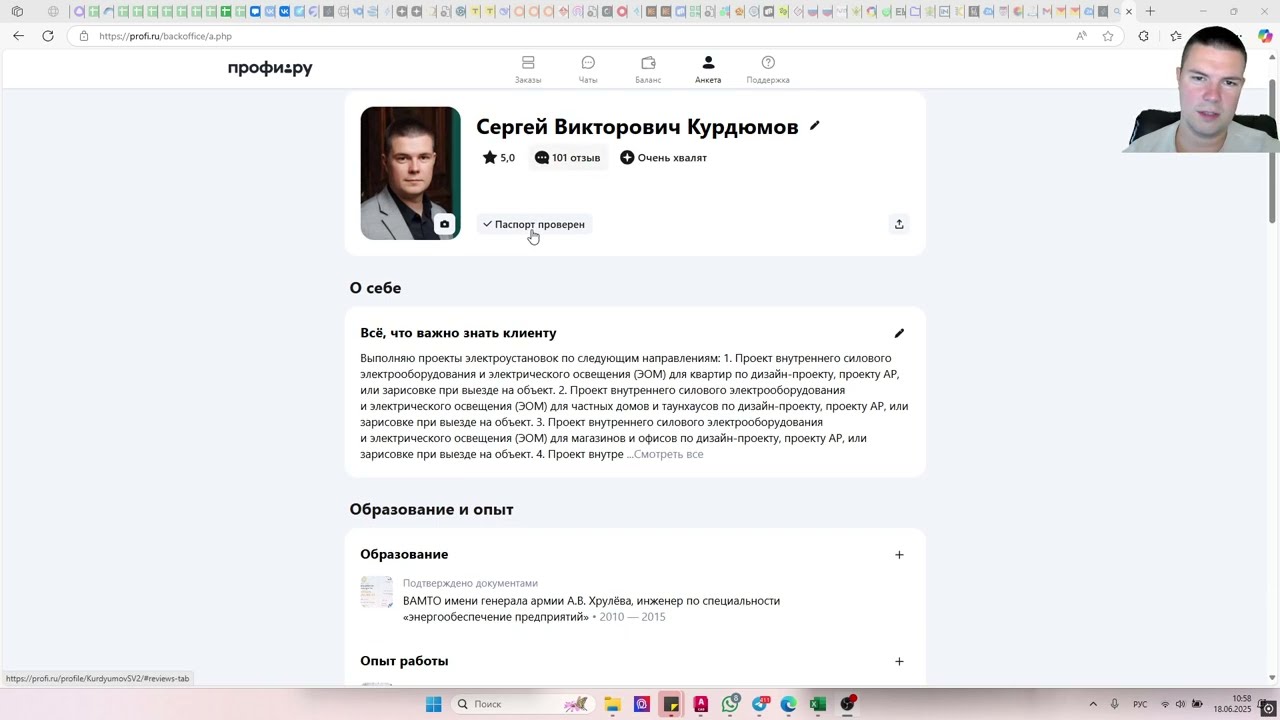The width and height of the screenshot is (1280, 720).
Task: Open File Explorer from taskbar
Action: pyautogui.click(x=612, y=704)
